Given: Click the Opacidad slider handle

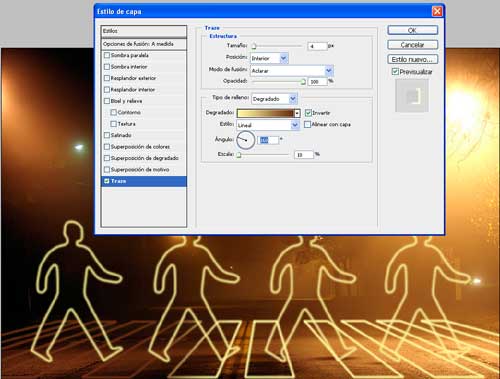Looking at the screenshot, I should tap(303, 82).
